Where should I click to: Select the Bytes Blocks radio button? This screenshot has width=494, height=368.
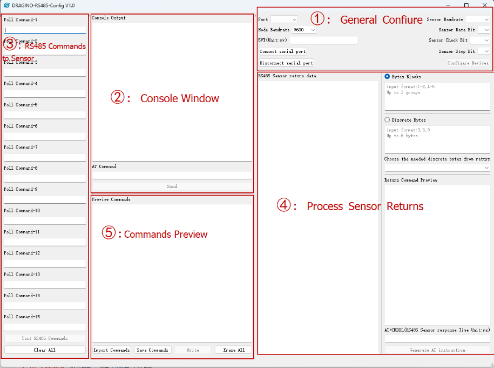(387, 76)
